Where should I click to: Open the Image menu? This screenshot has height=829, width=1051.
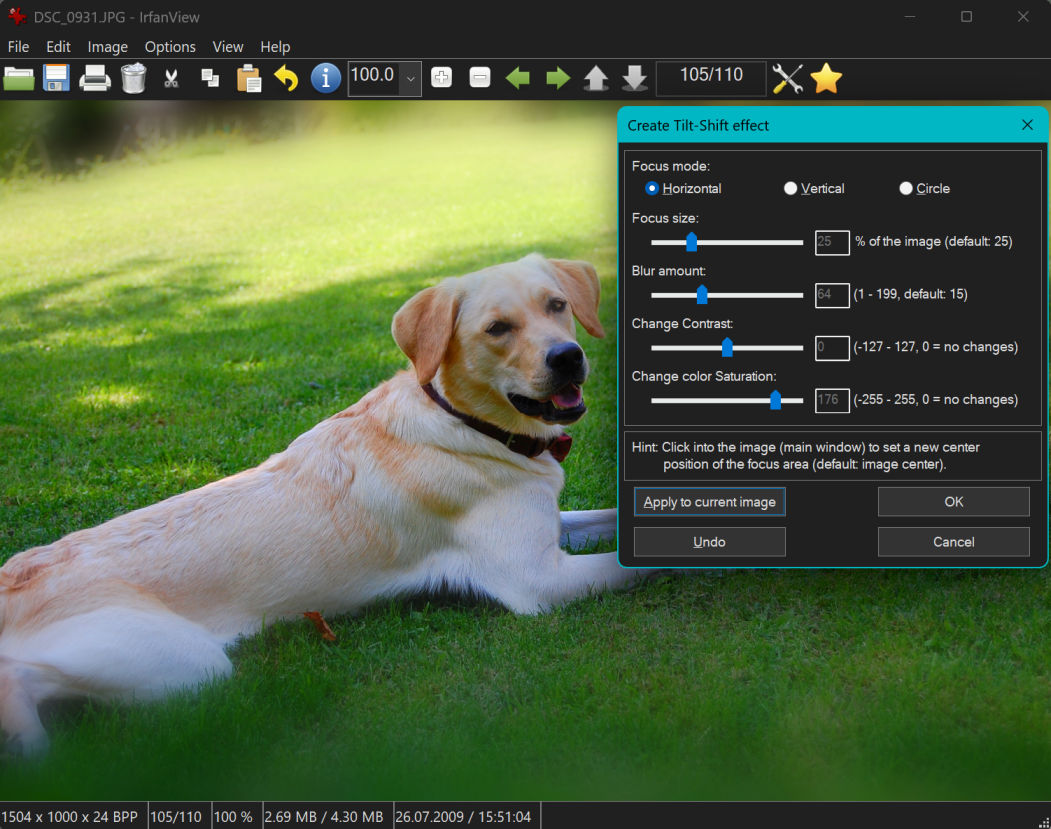click(107, 47)
